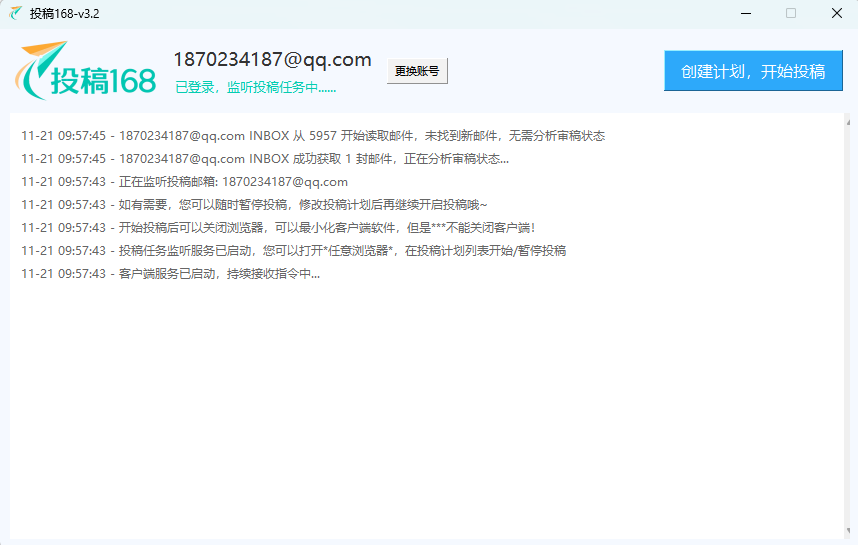Click the 投稿168 app icon in title bar
This screenshot has width=858, height=545.
point(16,13)
